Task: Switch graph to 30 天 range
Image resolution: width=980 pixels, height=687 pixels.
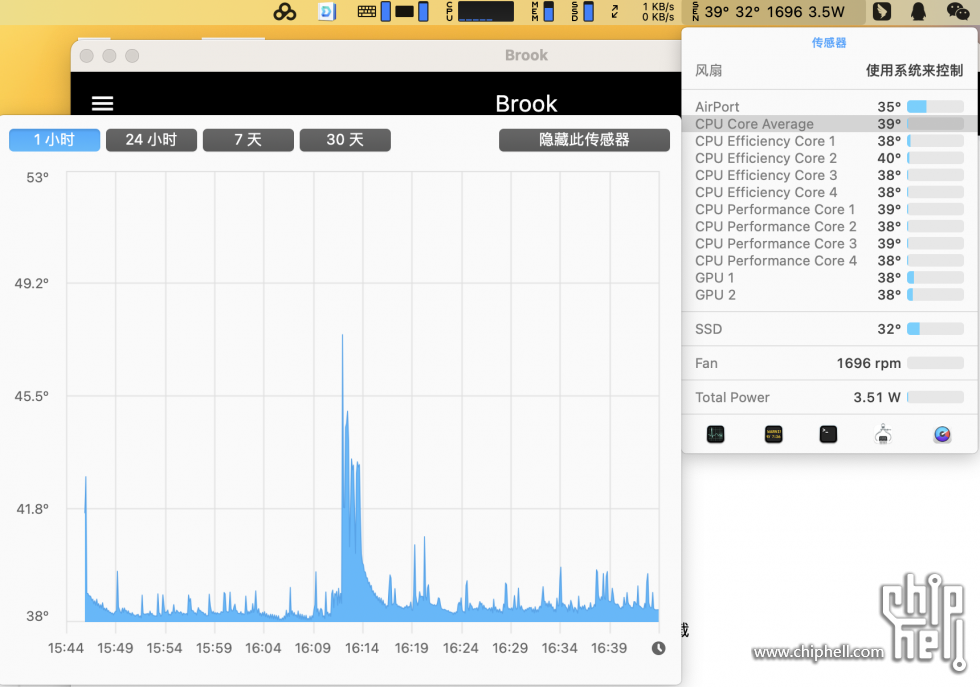Action: pyautogui.click(x=345, y=139)
